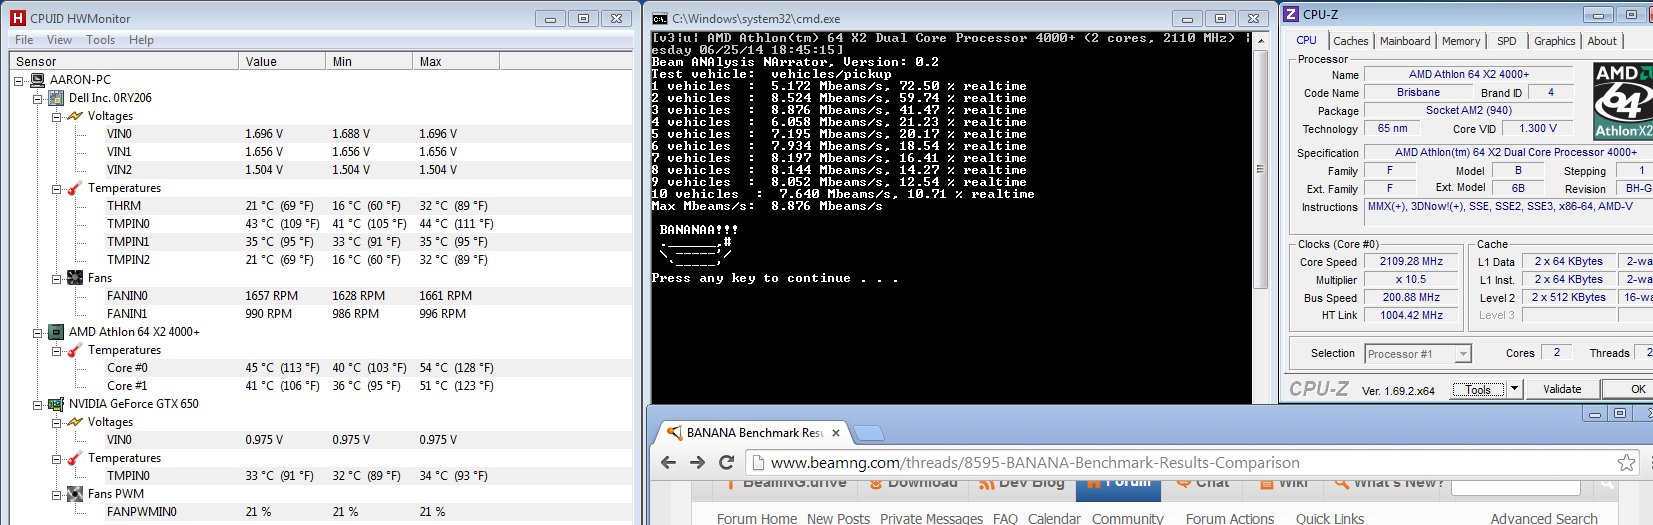Click the Advanced Search link
Viewport: 1653px width, 525px height.
1544,518
